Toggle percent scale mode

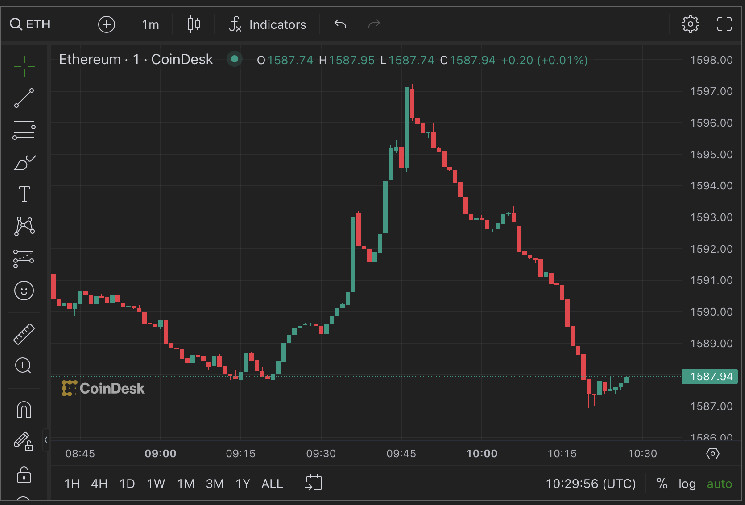[661, 484]
